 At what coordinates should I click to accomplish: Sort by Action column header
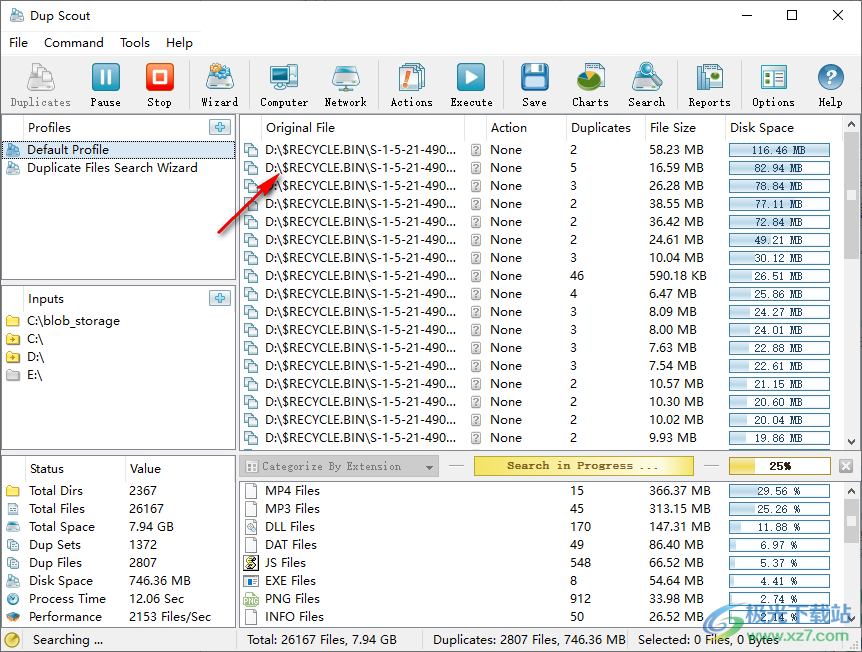[525, 128]
